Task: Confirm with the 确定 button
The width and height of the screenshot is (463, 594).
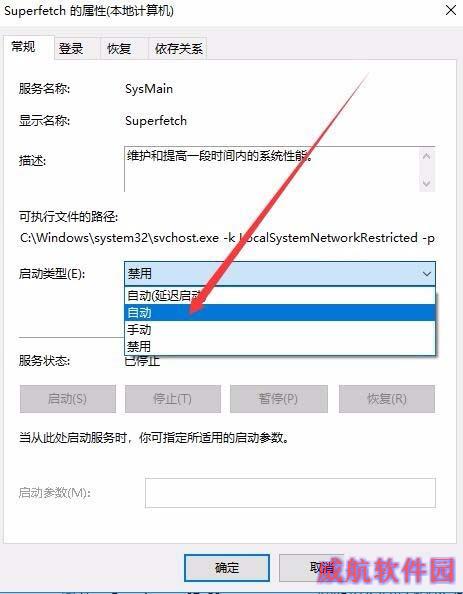Action: pyautogui.click(x=227, y=567)
